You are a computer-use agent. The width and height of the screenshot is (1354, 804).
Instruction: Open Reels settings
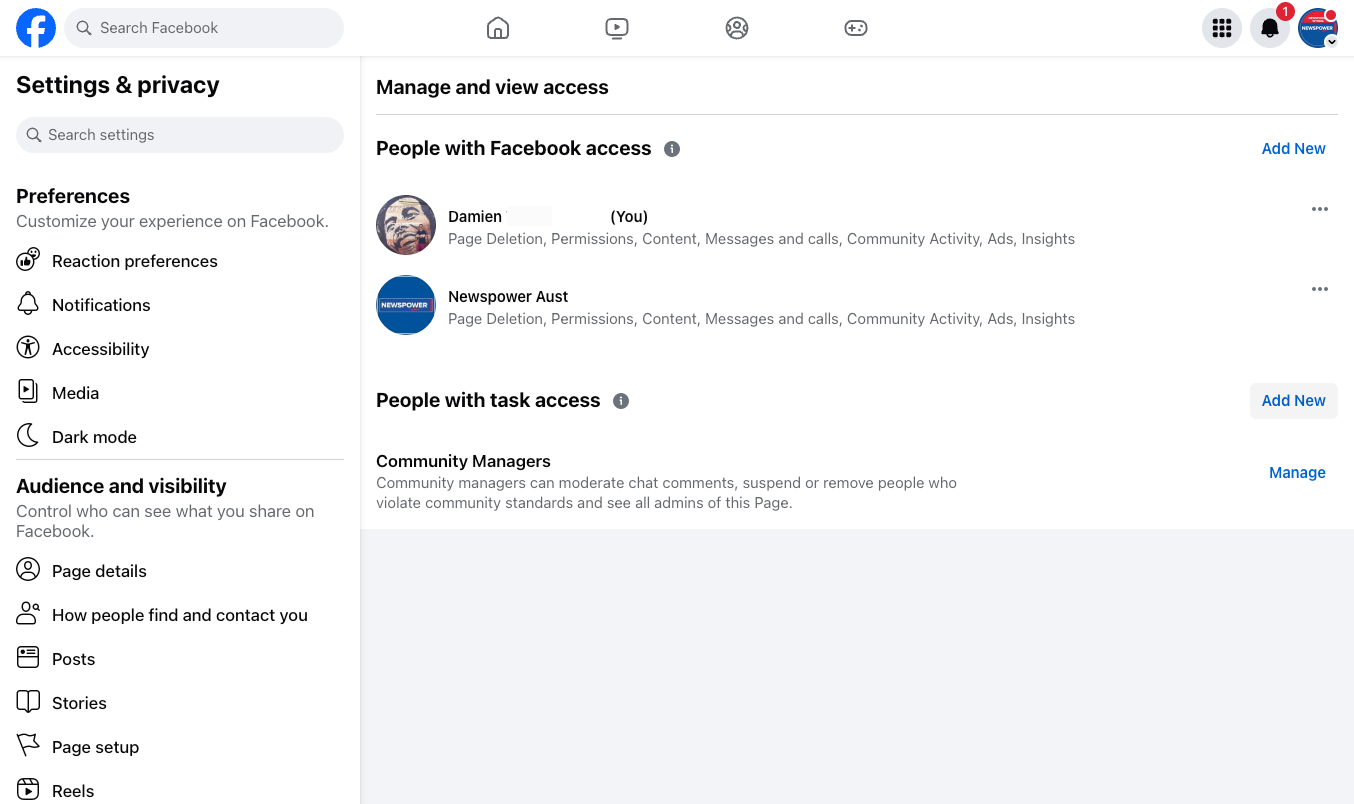click(180, 791)
